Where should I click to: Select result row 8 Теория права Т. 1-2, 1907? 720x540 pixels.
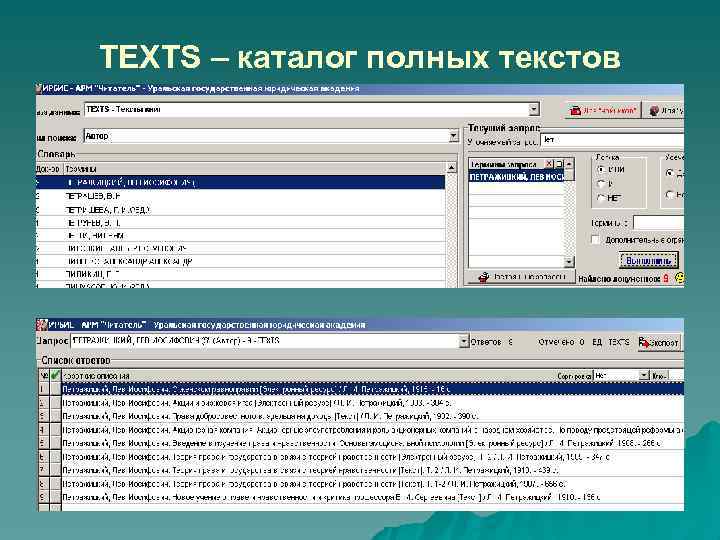(372, 484)
